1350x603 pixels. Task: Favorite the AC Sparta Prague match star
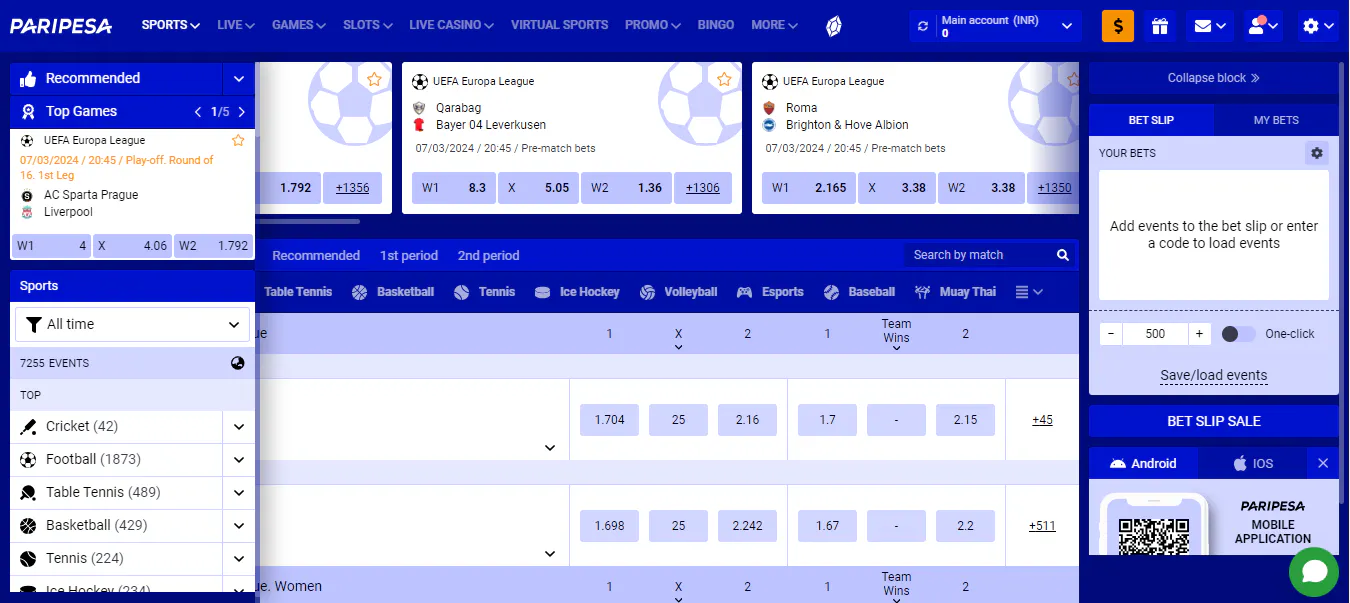click(238, 141)
